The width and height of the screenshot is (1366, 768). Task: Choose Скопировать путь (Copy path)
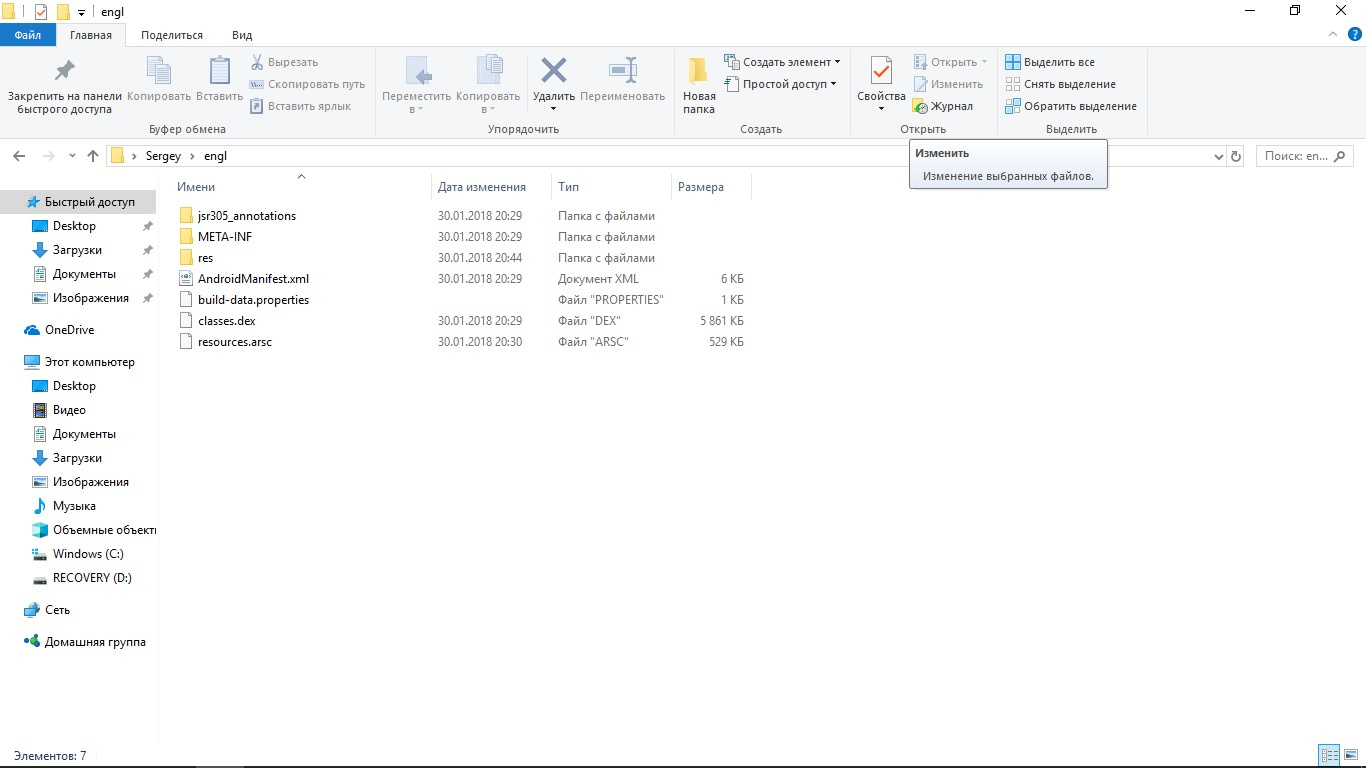point(307,84)
